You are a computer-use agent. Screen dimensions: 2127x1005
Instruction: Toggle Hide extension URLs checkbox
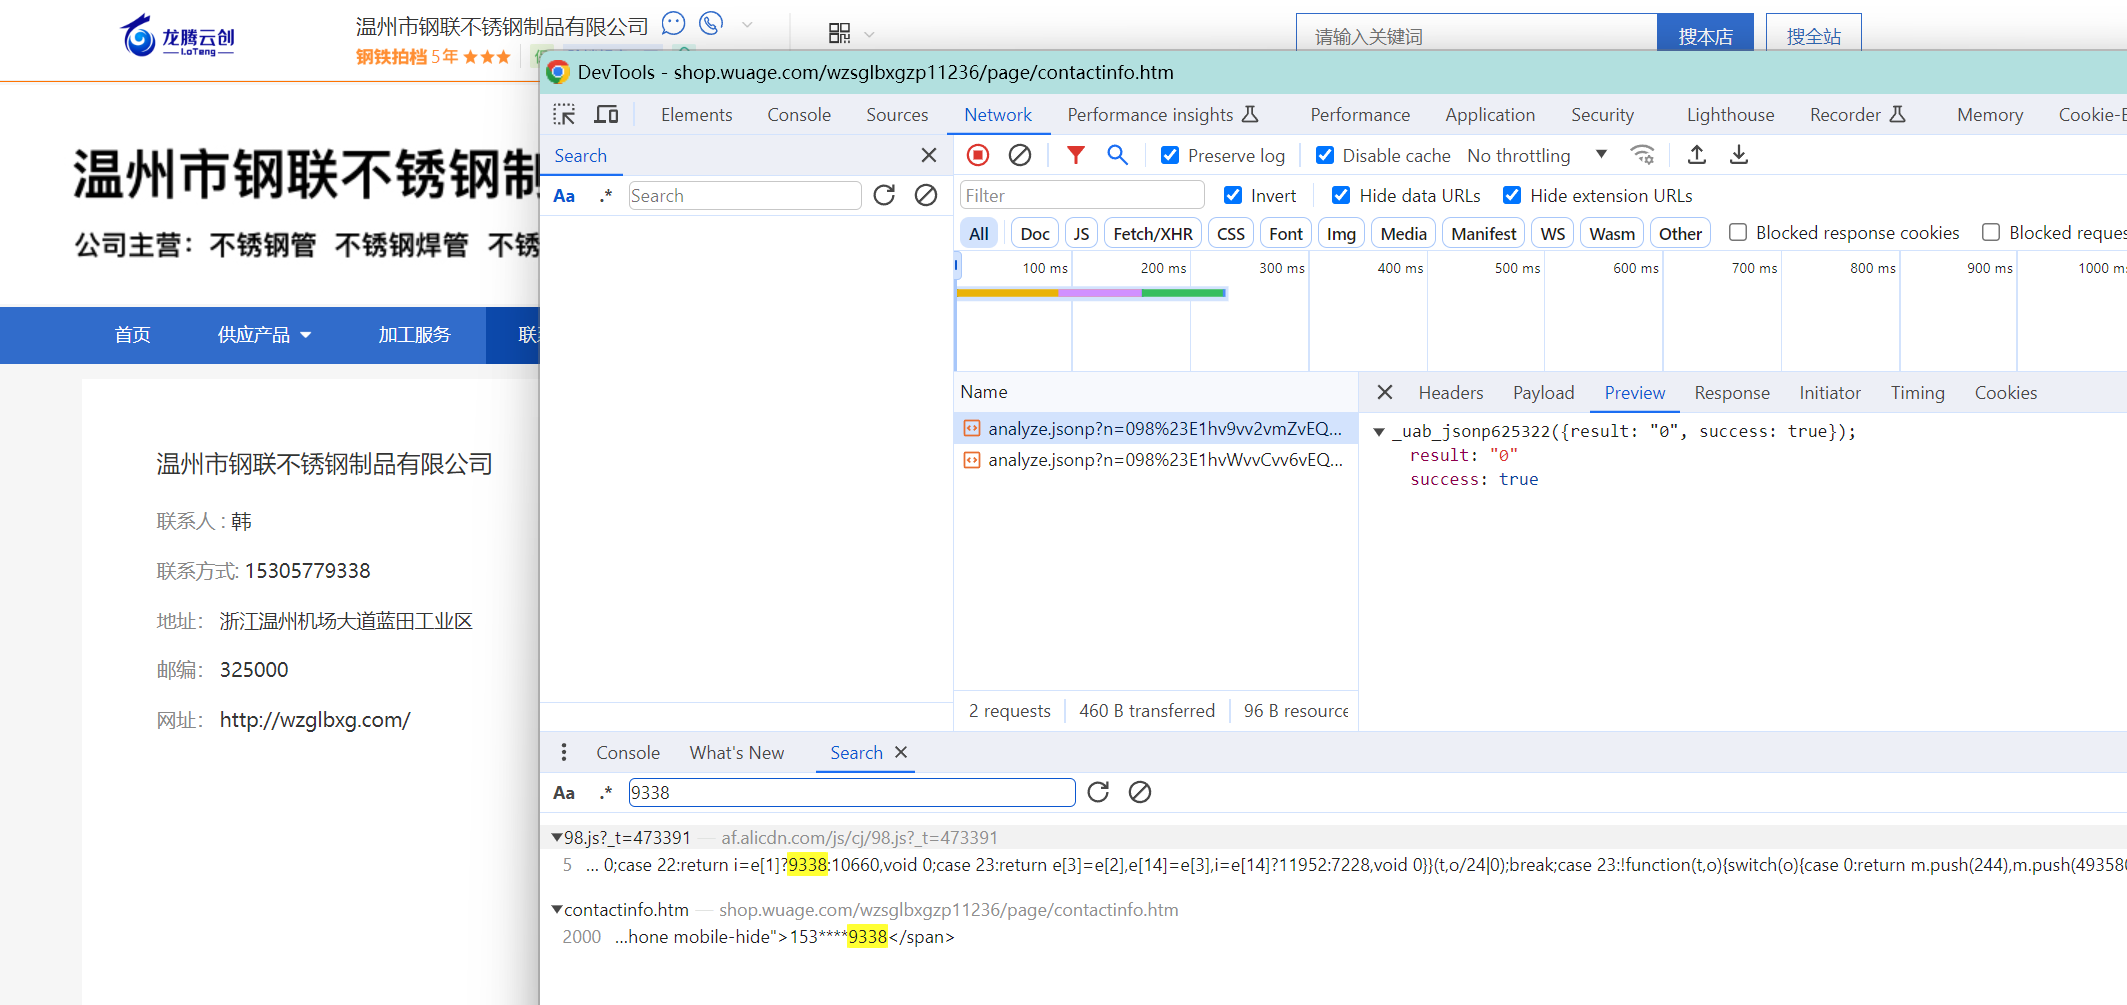1512,195
